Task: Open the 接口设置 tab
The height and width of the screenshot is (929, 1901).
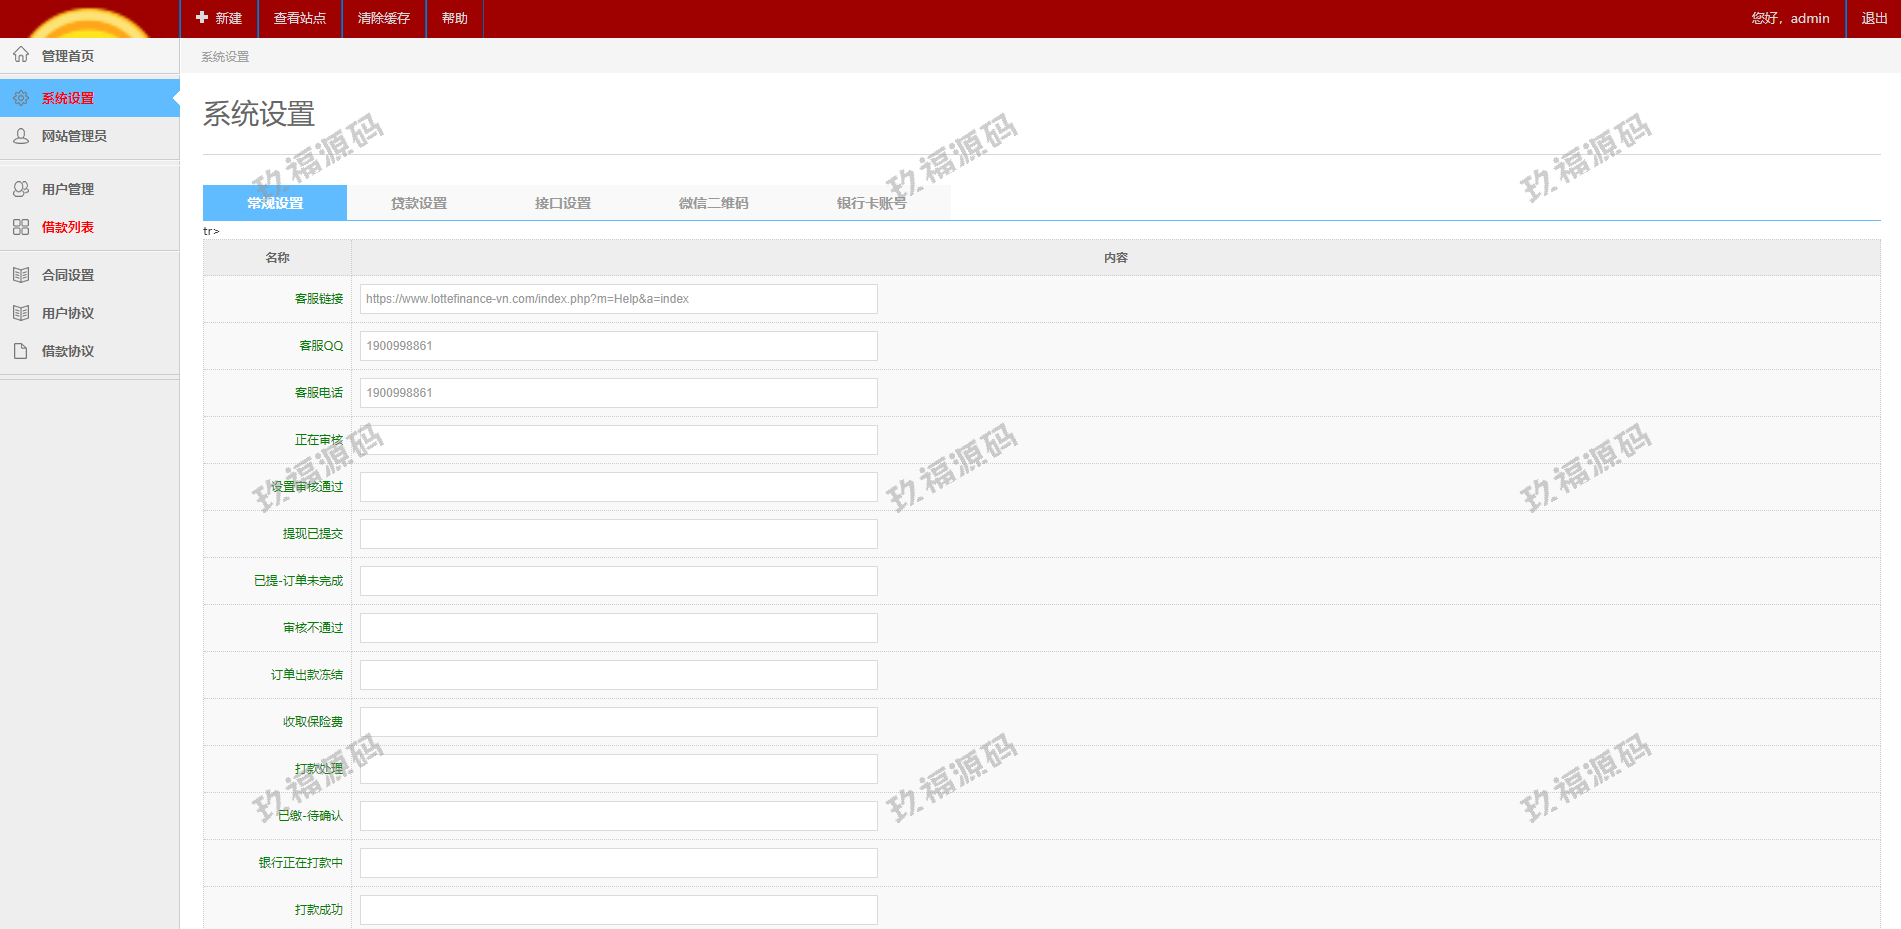Action: coord(563,203)
